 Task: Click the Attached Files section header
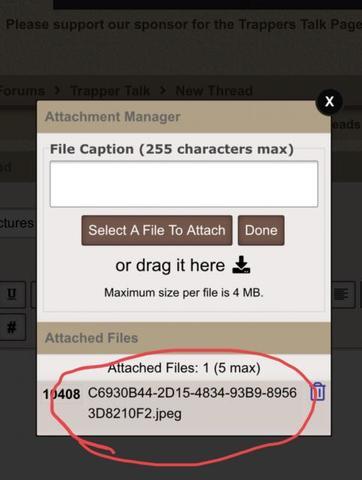184,338
